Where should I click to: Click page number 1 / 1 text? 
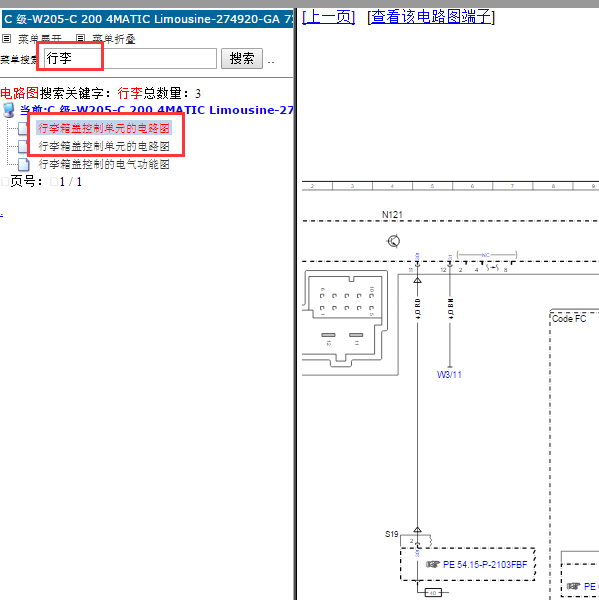71,182
